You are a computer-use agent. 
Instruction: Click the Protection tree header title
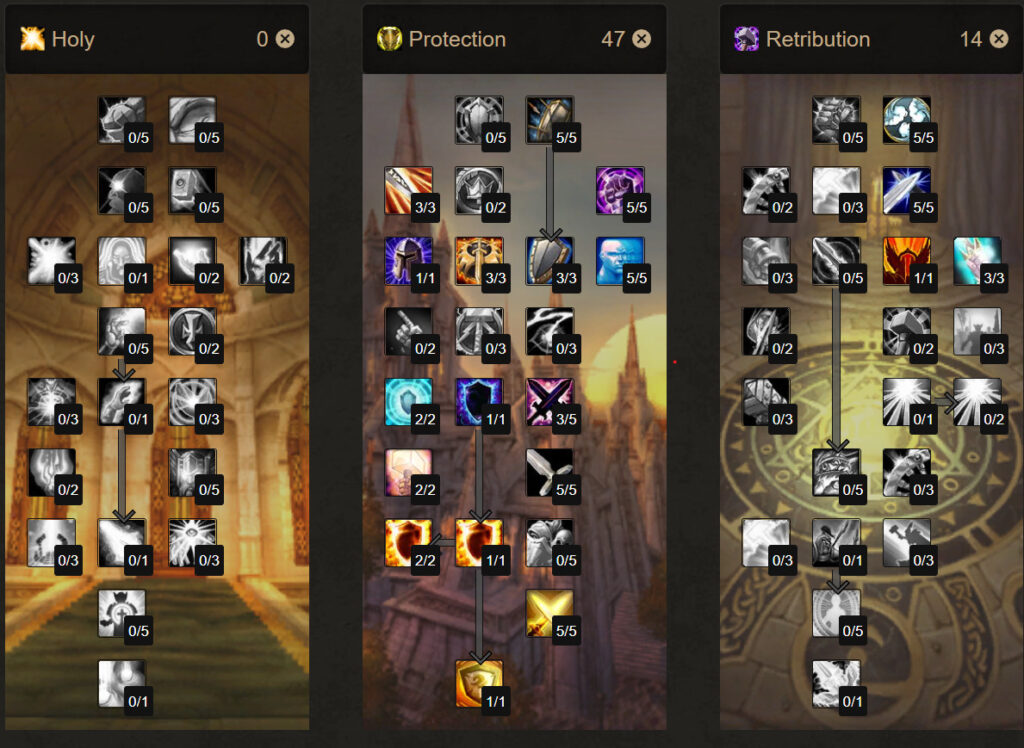(x=457, y=39)
